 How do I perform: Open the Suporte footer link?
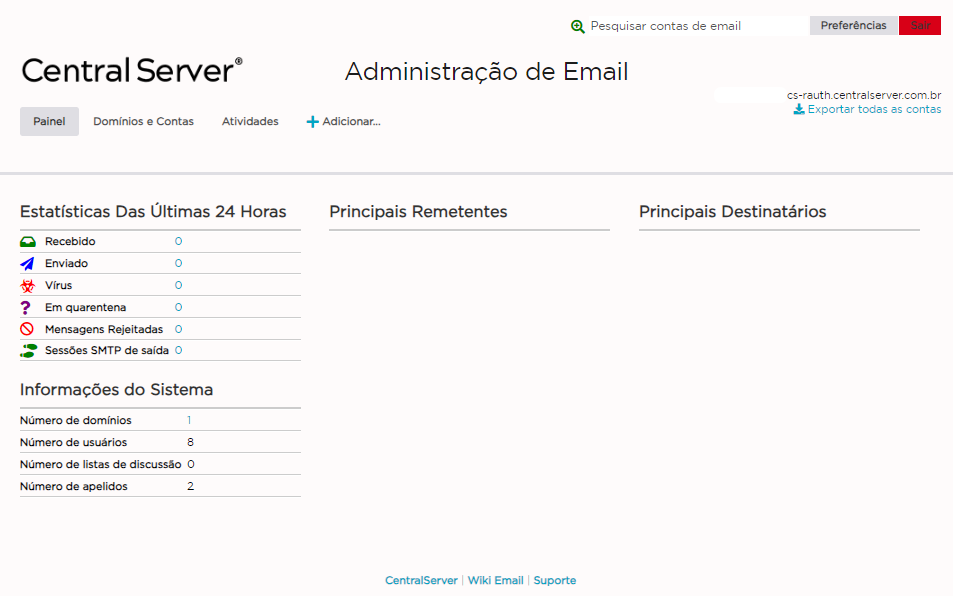554,580
